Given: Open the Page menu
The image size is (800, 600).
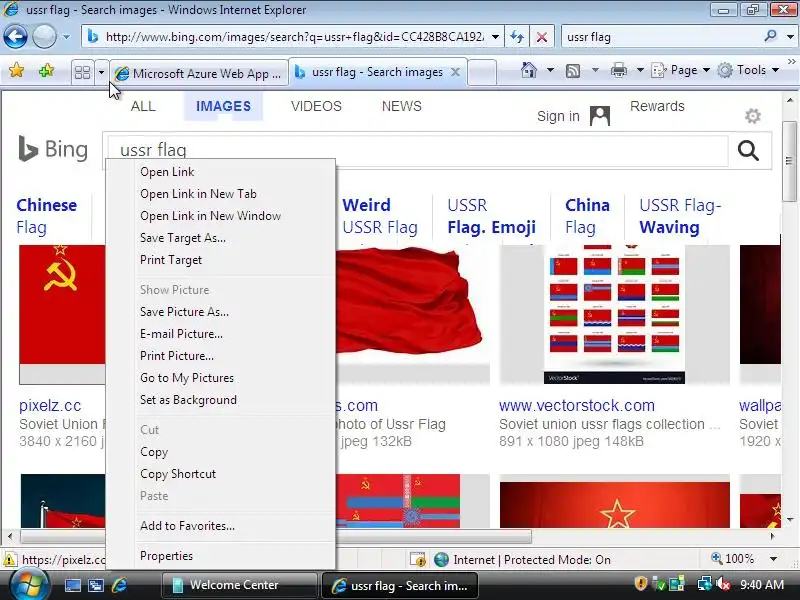Looking at the screenshot, I should 681,70.
